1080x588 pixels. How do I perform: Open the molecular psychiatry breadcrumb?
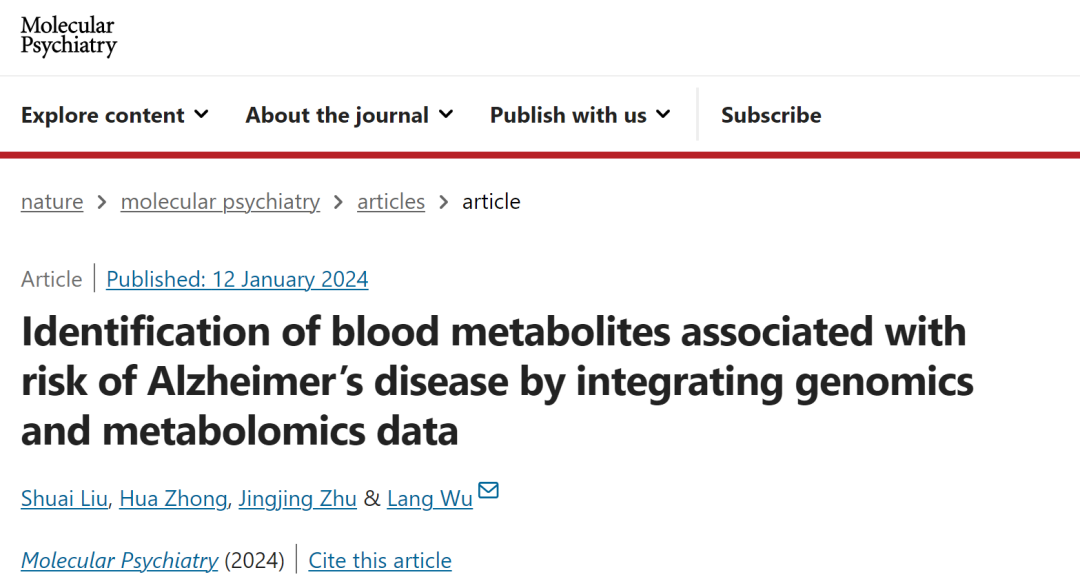(x=220, y=202)
